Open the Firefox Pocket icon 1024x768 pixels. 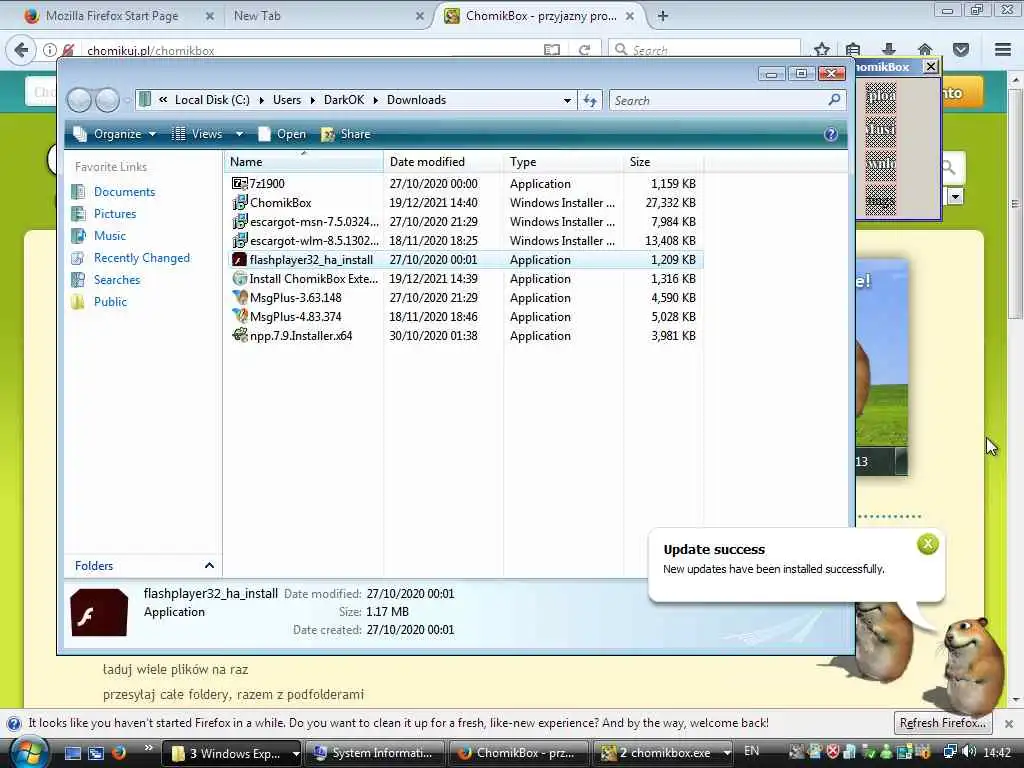960,50
